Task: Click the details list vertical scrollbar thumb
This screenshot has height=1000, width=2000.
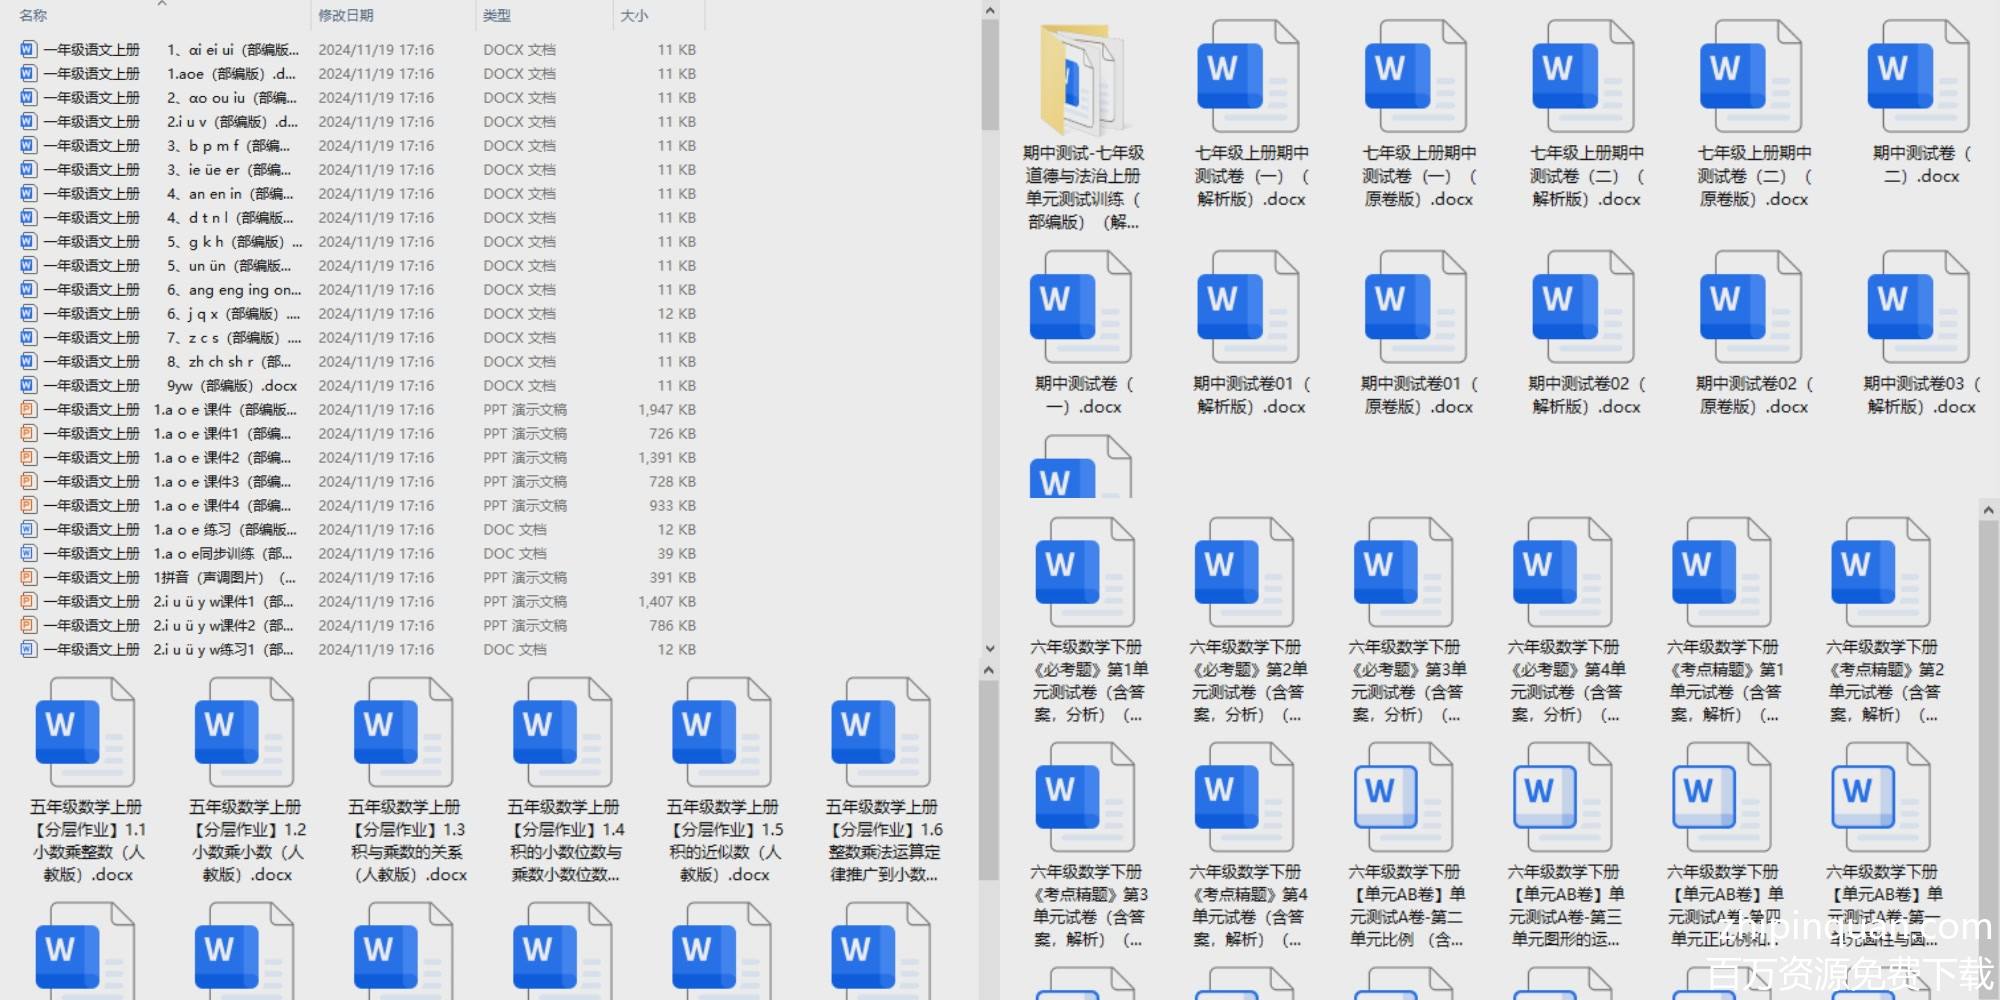Action: point(989,75)
